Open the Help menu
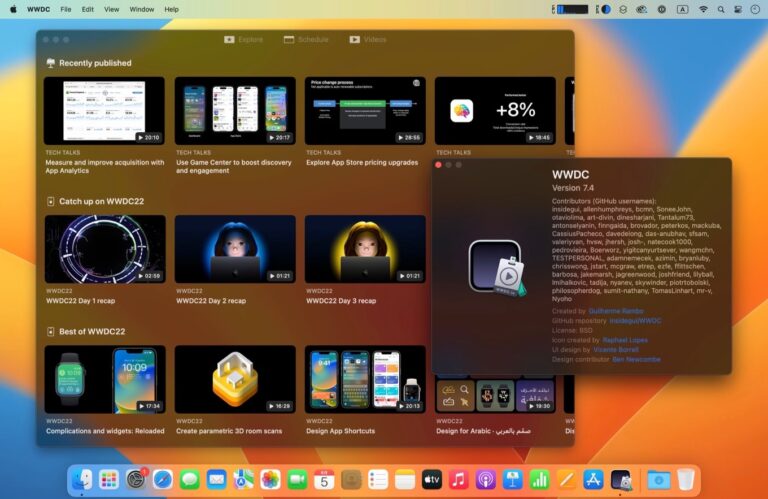Screen dimensions: 768x499 pos(171,9)
